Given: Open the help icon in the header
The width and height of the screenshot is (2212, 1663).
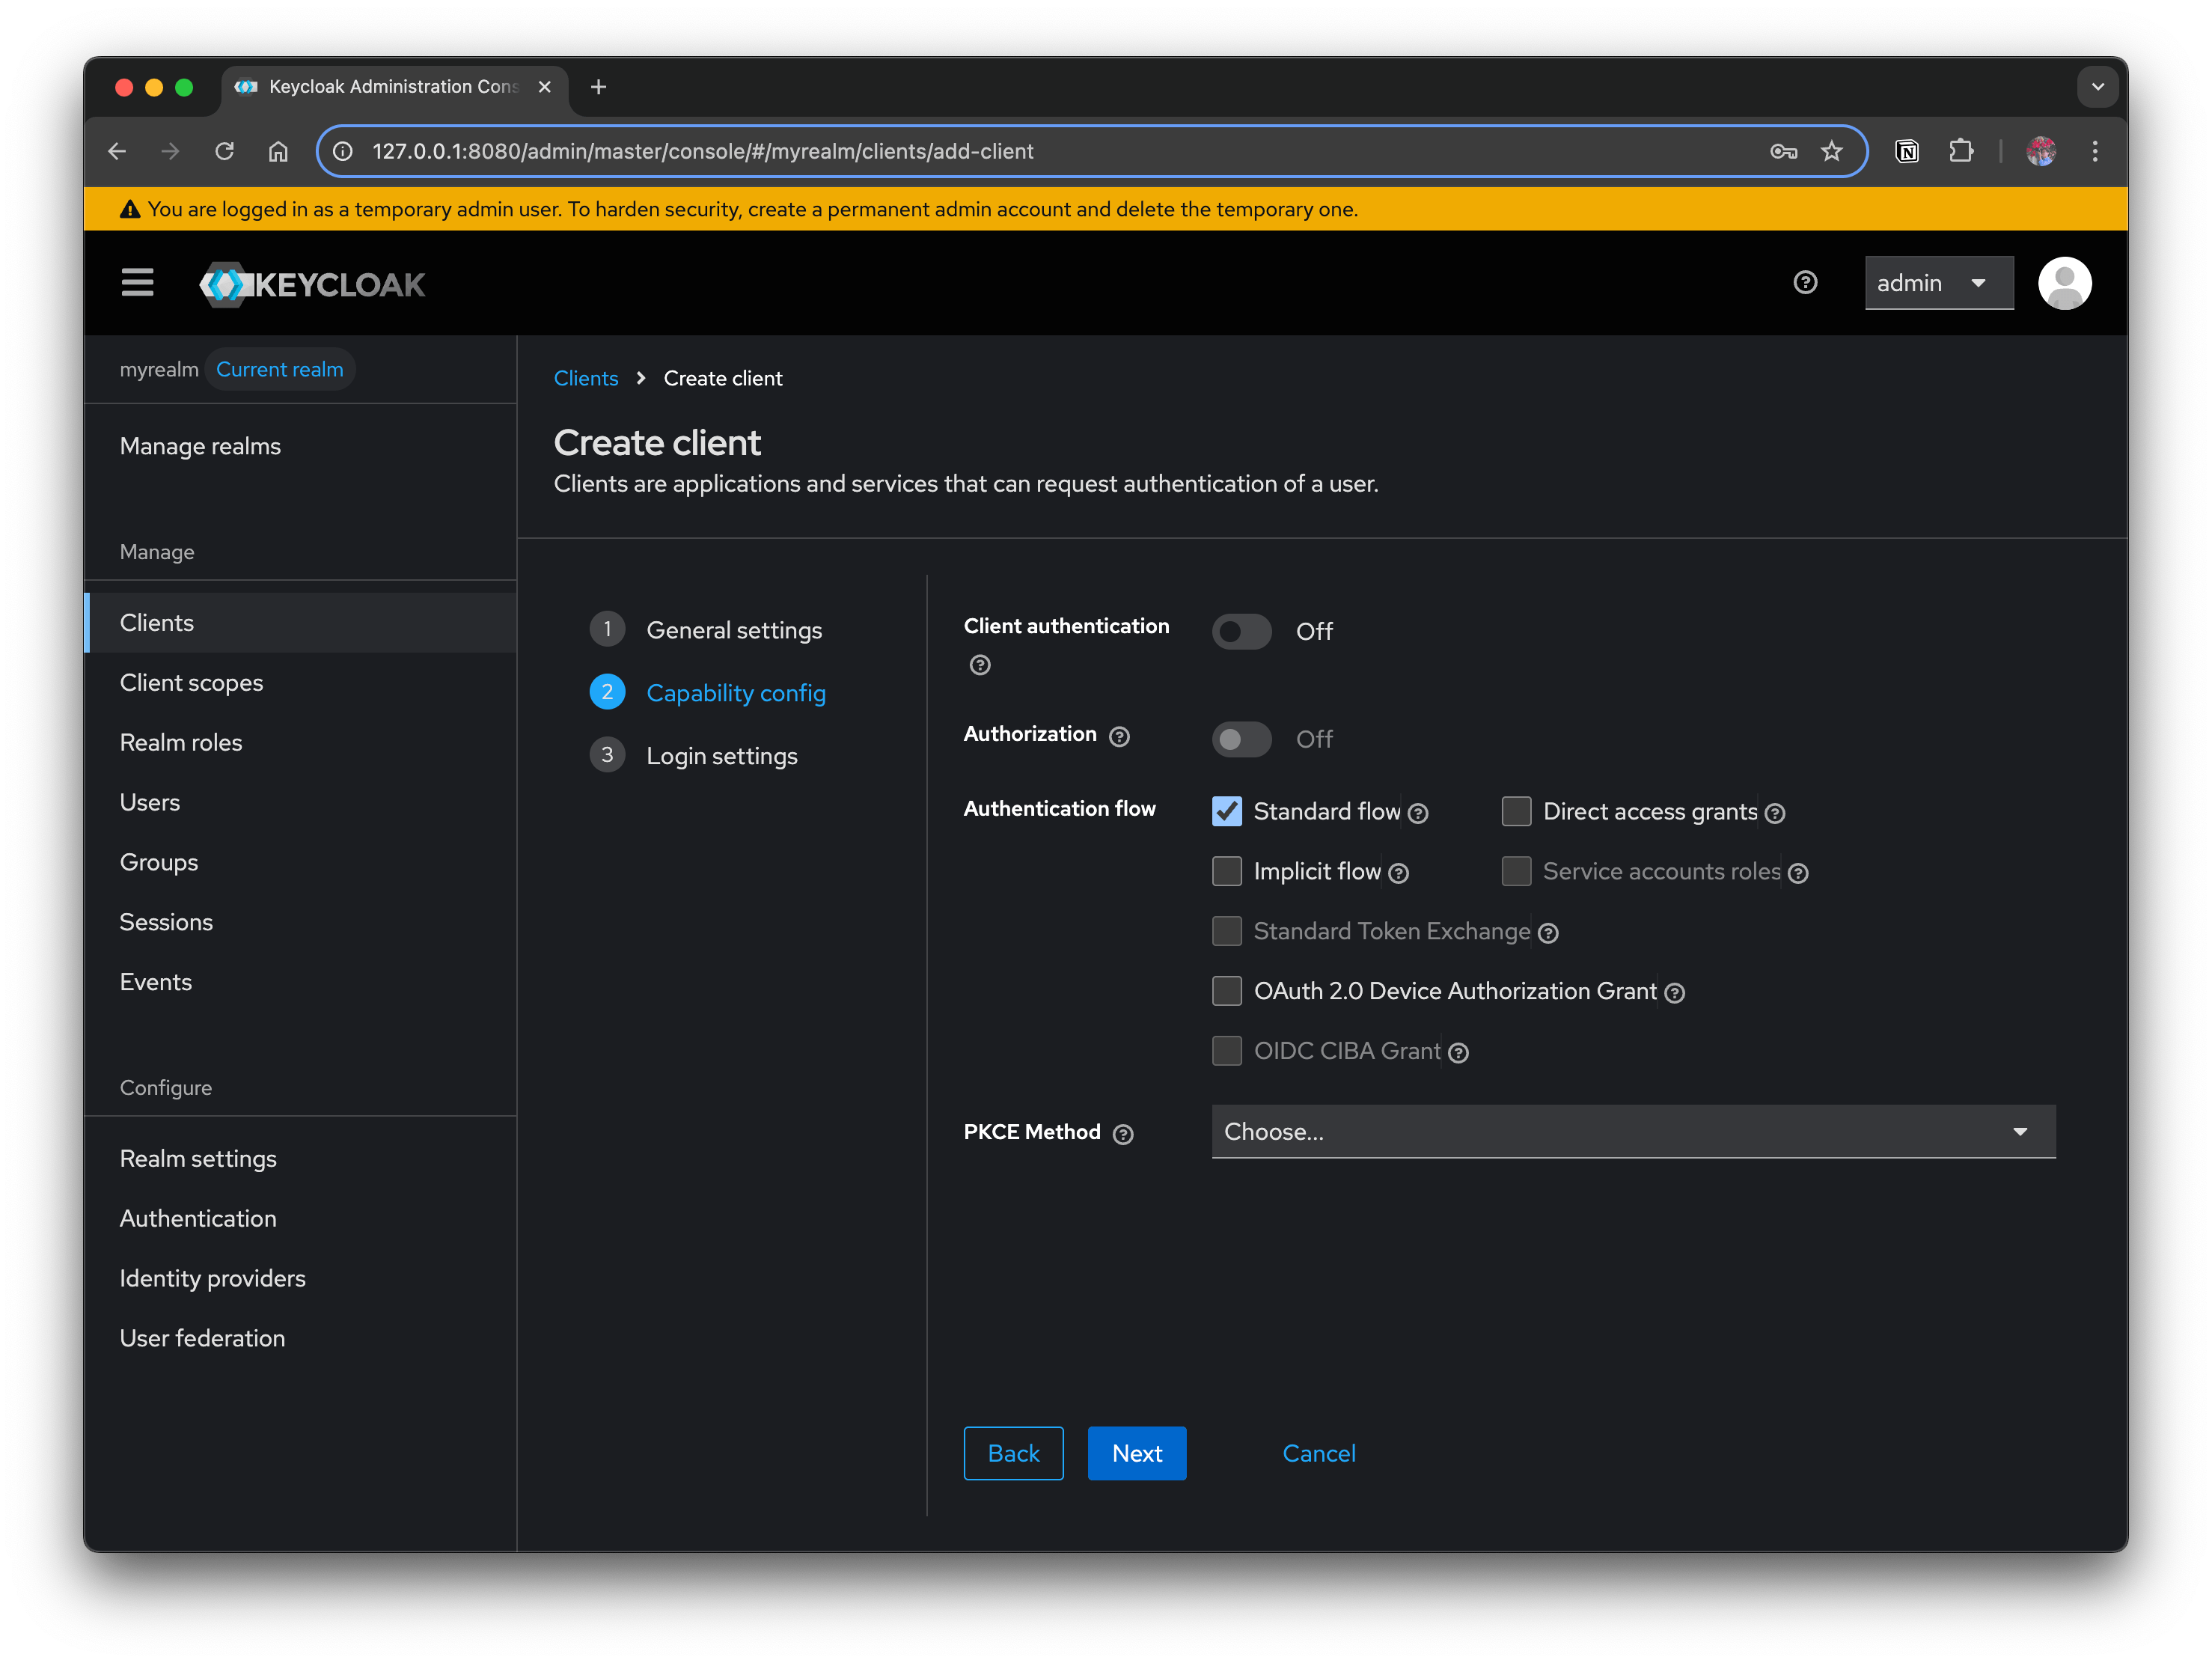Looking at the screenshot, I should click(x=1804, y=283).
